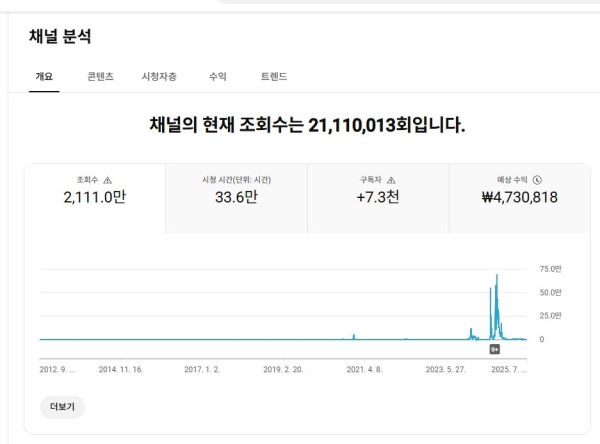The height and width of the screenshot is (444, 600).
Task: Select the 개요 overview tab
Action: coord(44,76)
